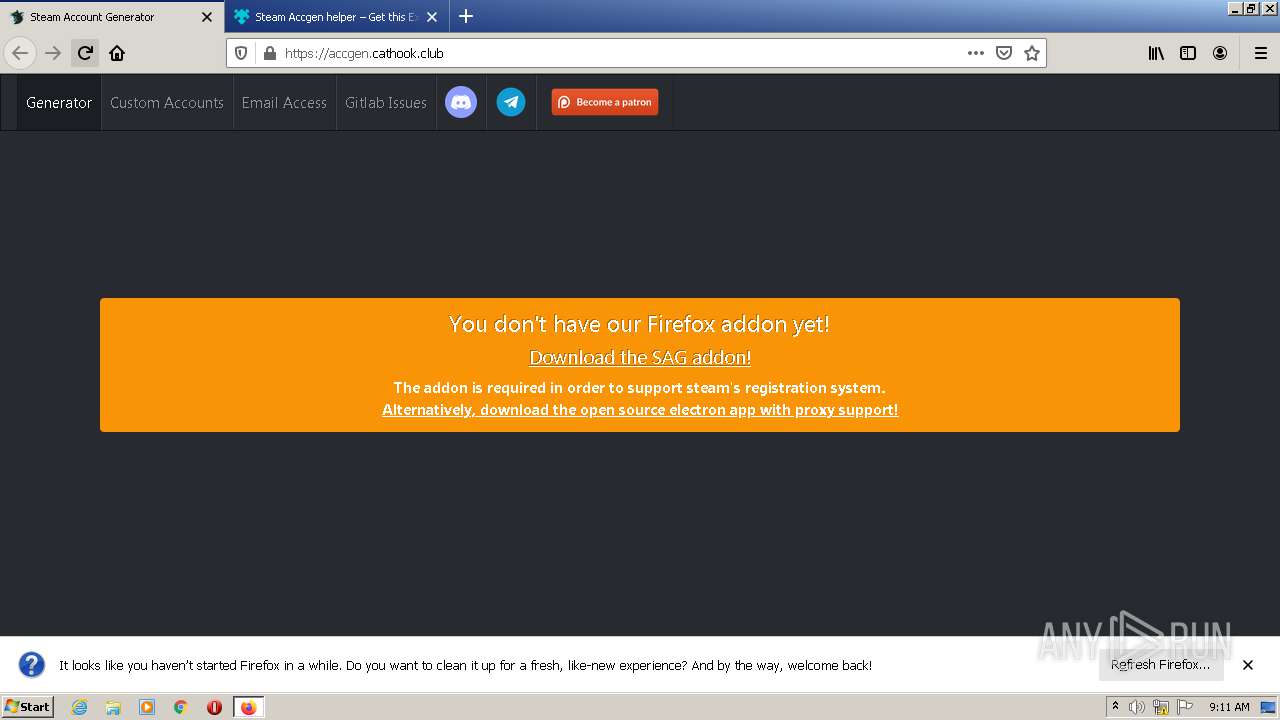Click the Refresh Firefox button
This screenshot has width=1280, height=720.
tap(1161, 665)
